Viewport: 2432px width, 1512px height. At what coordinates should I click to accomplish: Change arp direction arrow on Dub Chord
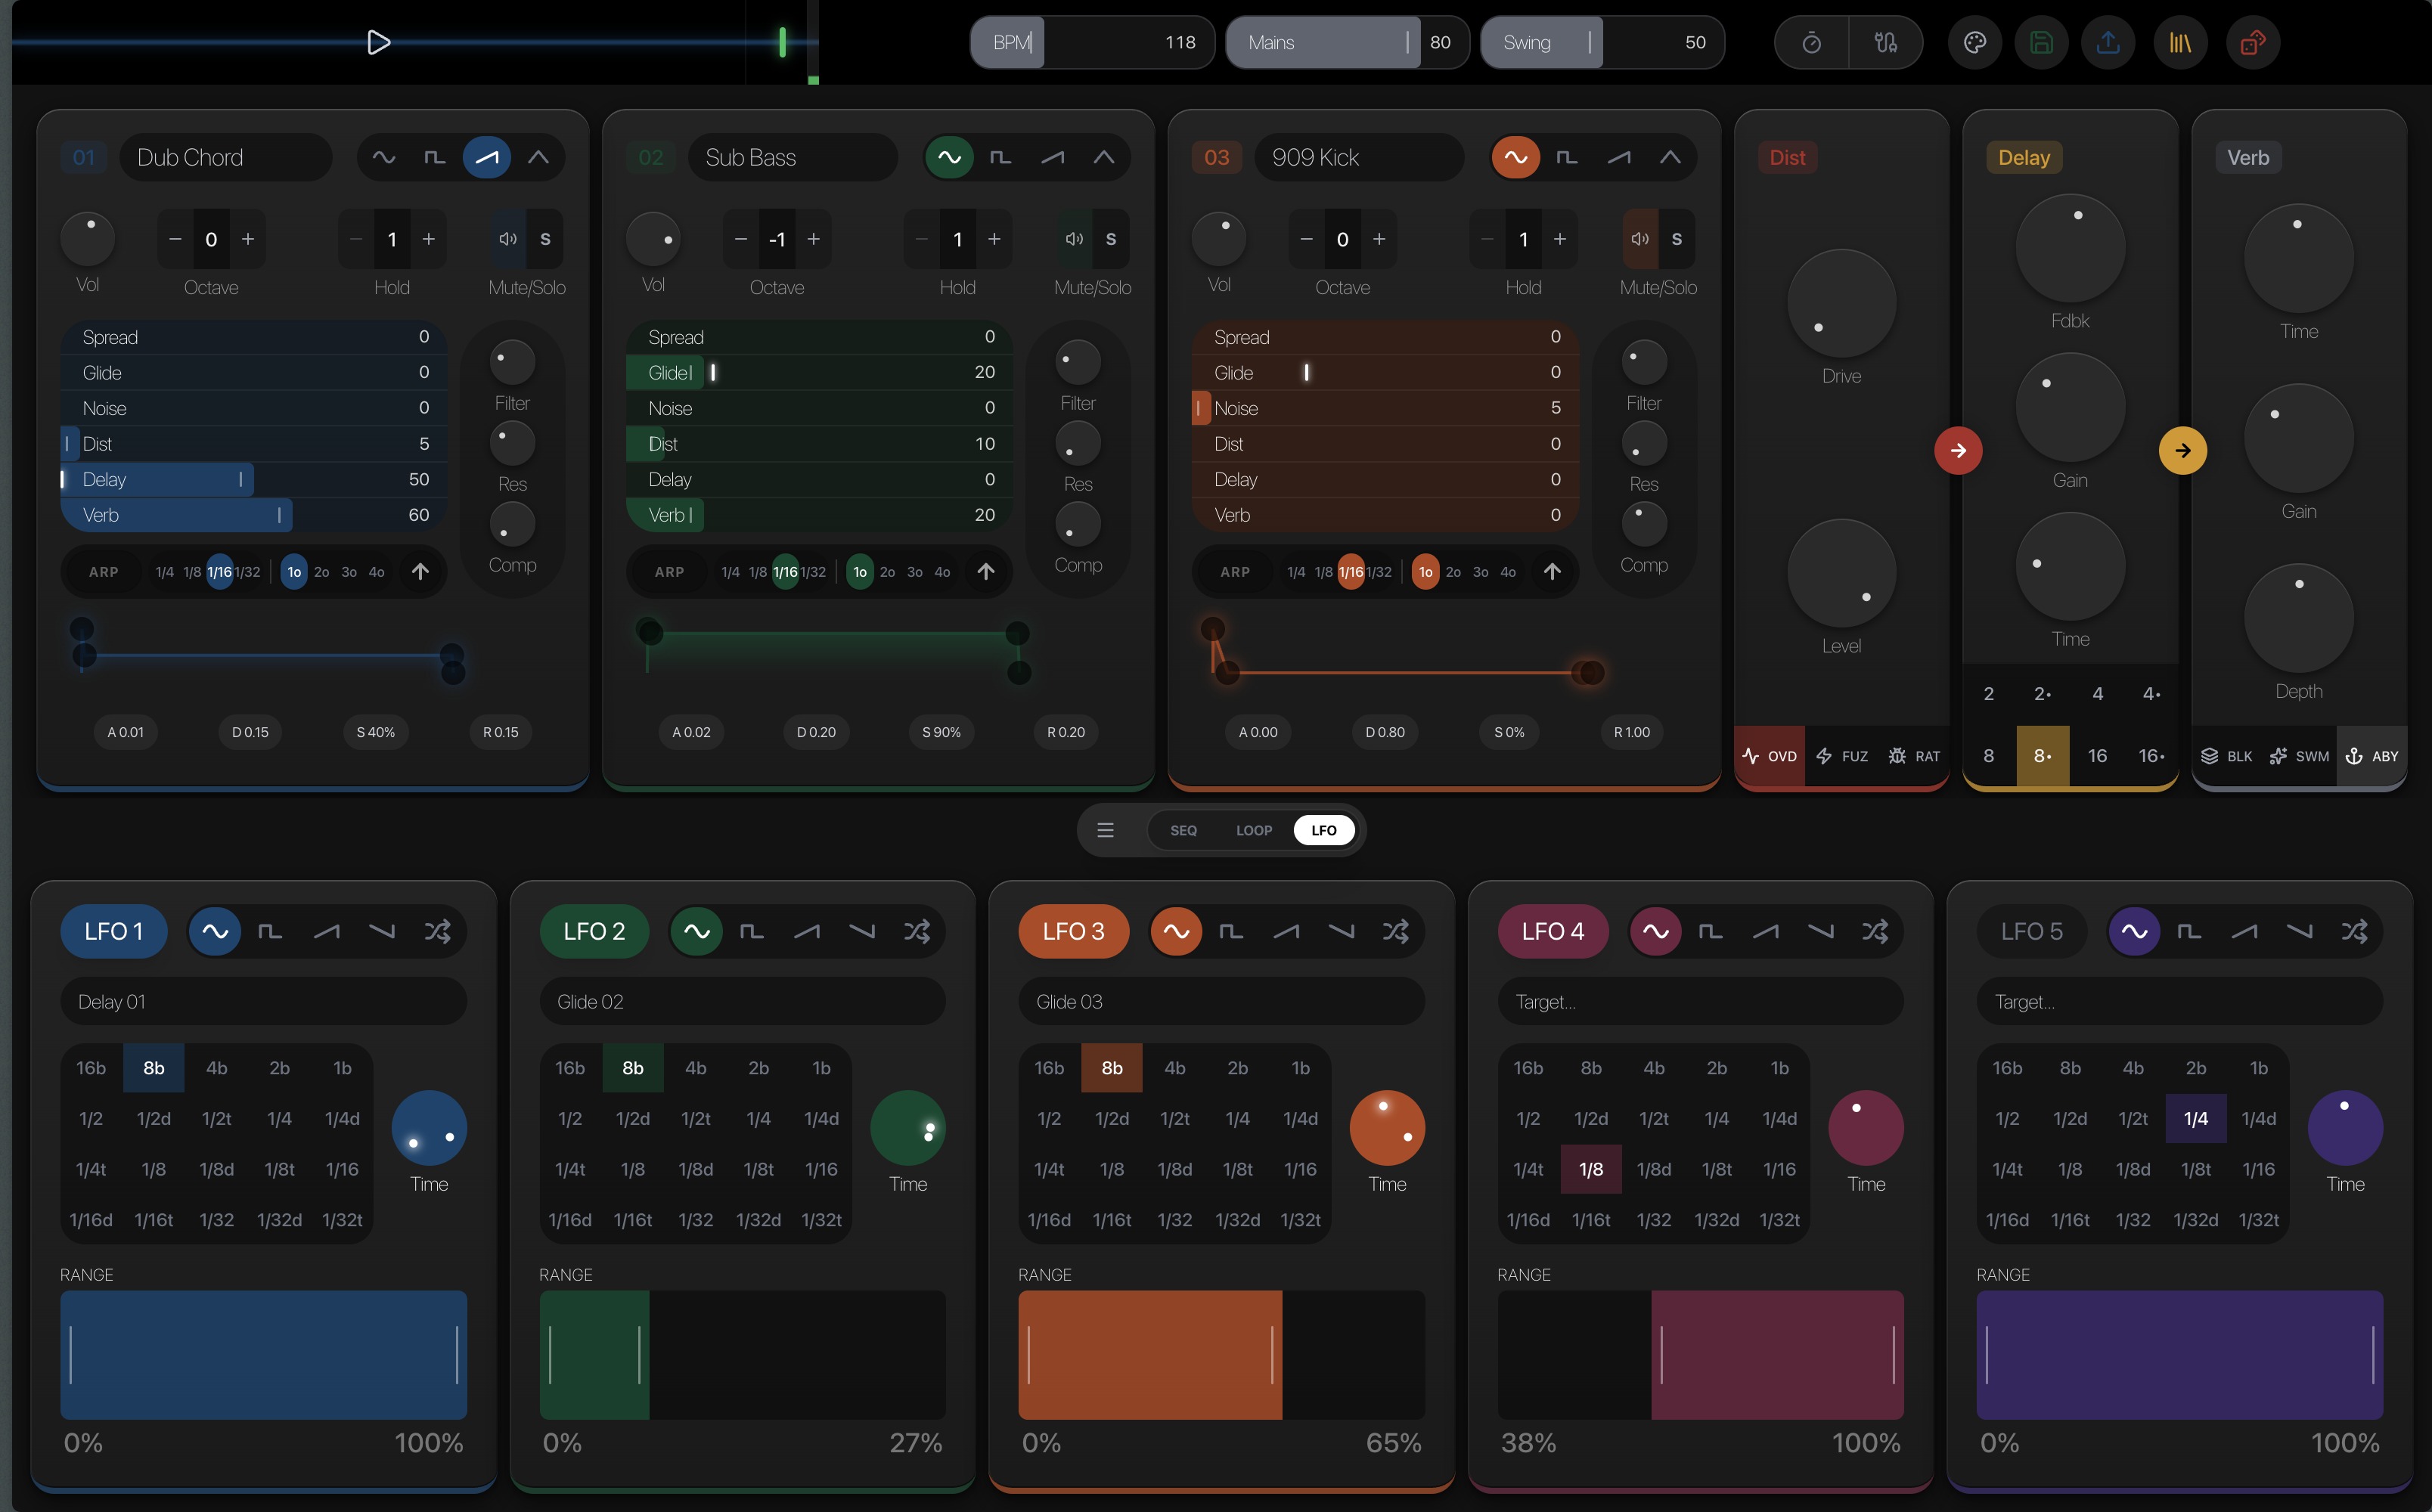coord(420,571)
